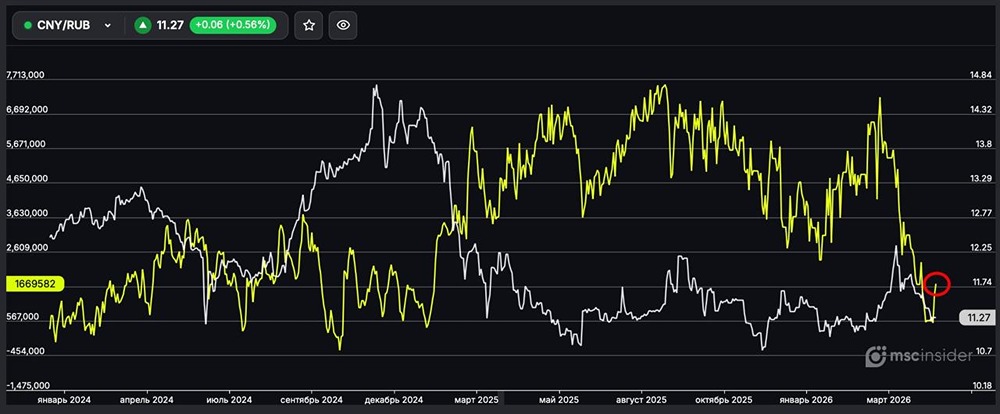Click the 2,609,000 left axis label
This screenshot has height=414, width=1000.
pos(28,248)
